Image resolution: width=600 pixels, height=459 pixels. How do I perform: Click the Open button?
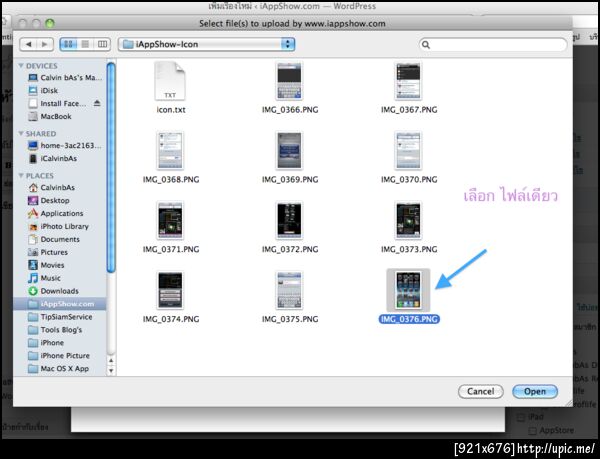[x=535, y=391]
